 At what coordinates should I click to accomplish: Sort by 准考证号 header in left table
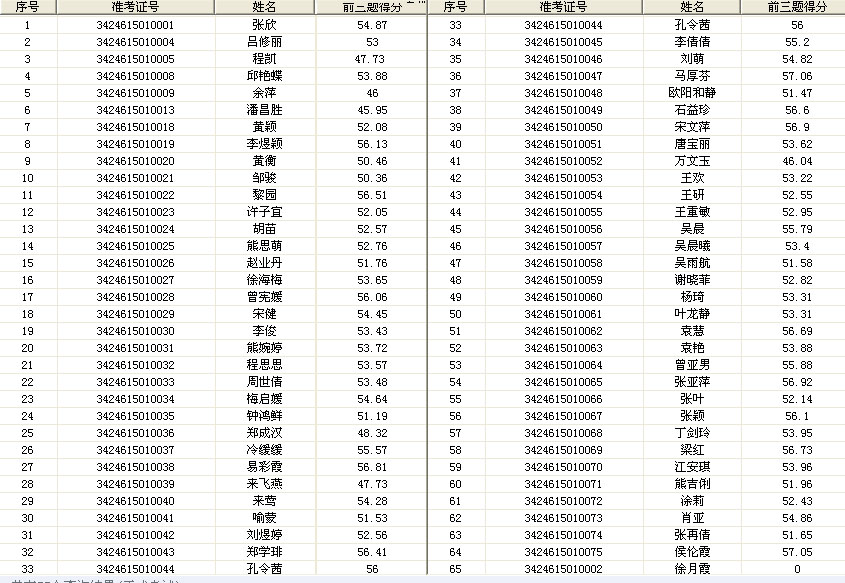[135, 7]
